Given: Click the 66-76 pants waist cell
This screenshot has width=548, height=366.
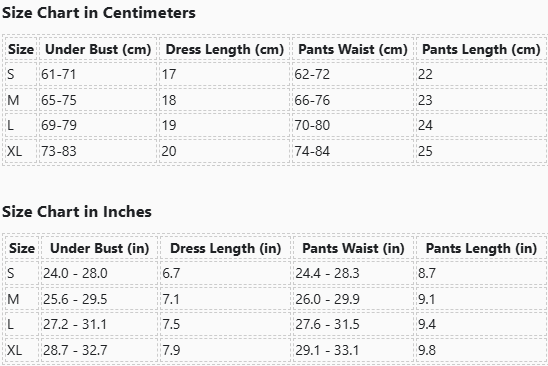Looking at the screenshot, I should tap(353, 100).
